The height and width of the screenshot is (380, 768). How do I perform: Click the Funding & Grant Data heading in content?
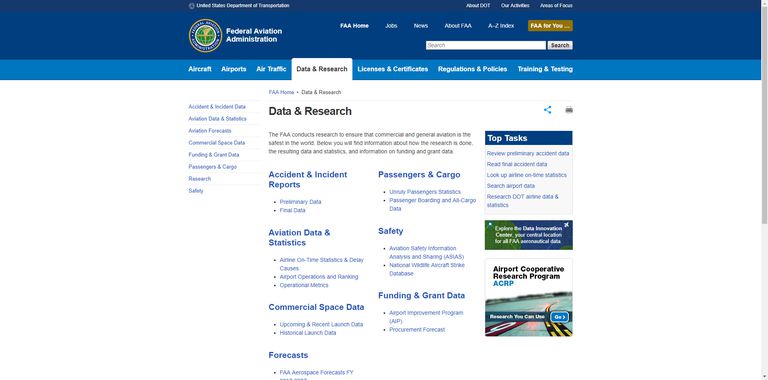tap(421, 295)
